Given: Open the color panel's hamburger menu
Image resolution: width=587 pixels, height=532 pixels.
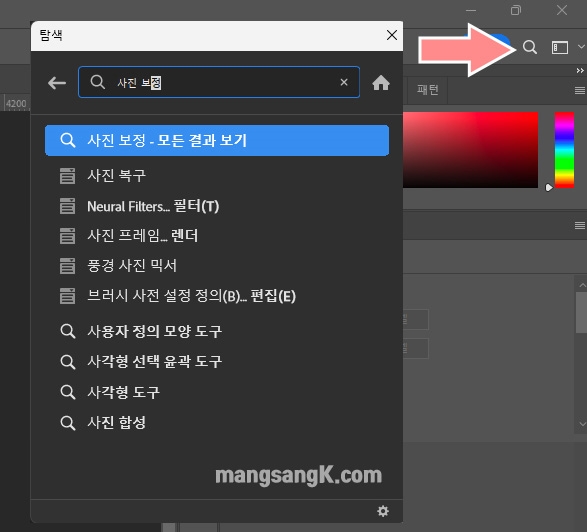Looking at the screenshot, I should point(580,90).
